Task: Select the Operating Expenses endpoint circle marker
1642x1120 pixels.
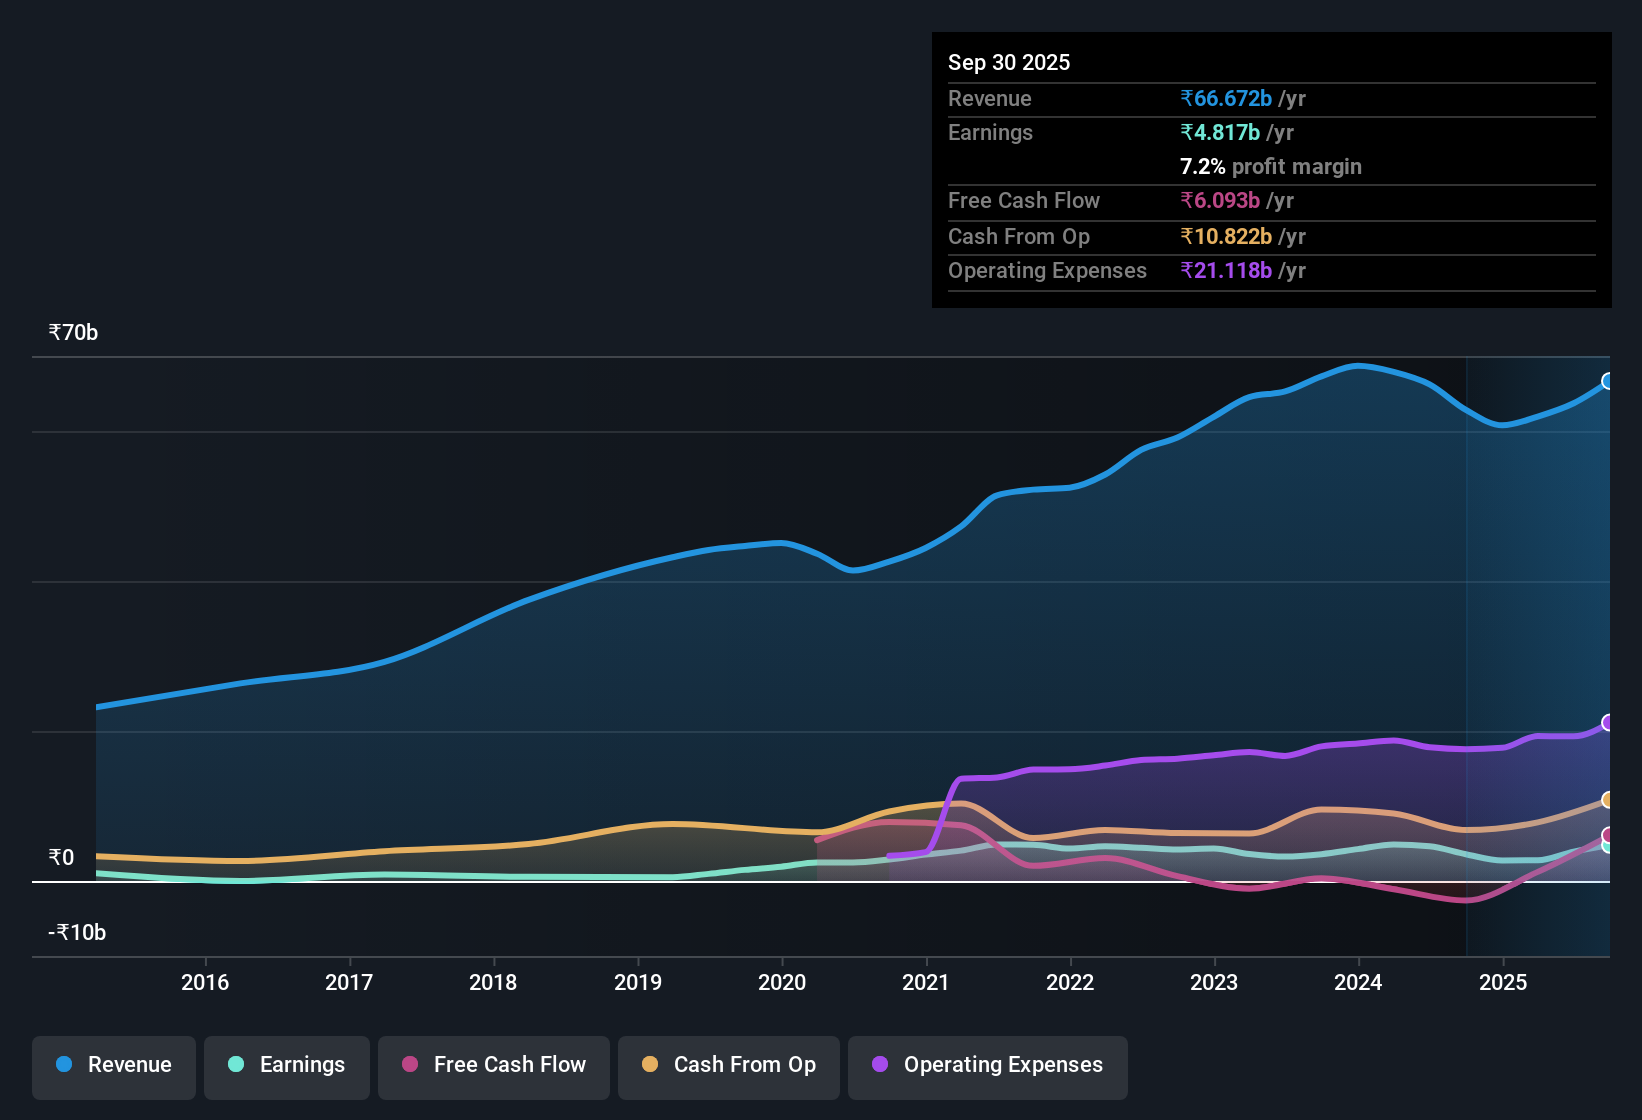Action: pos(1608,722)
